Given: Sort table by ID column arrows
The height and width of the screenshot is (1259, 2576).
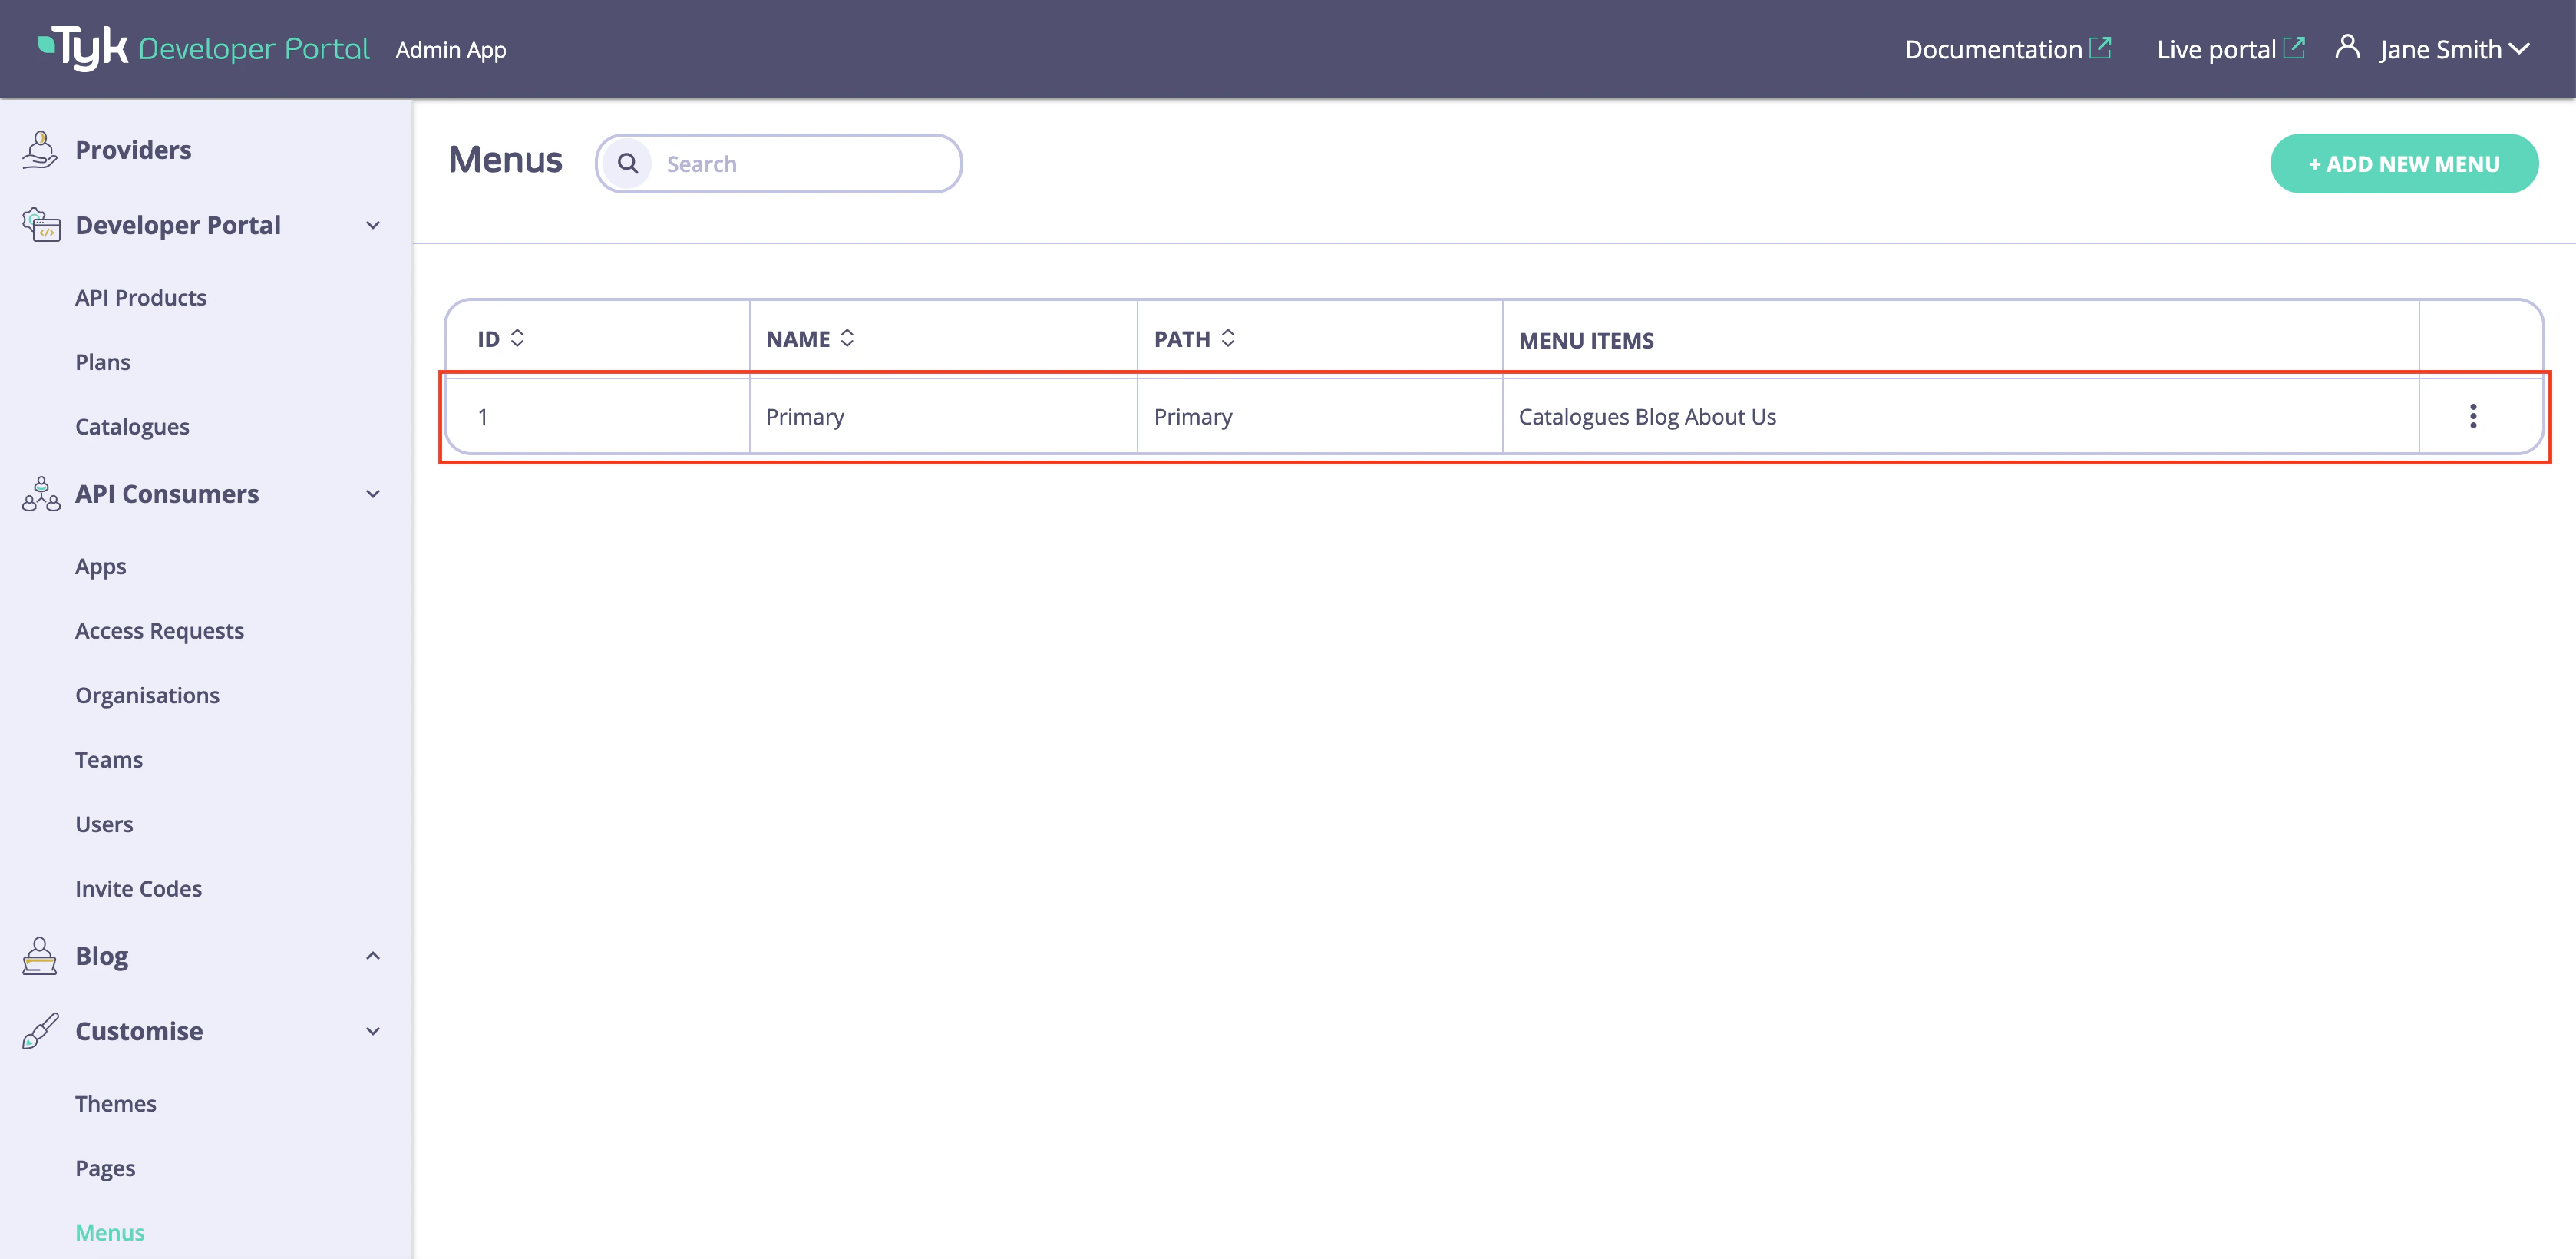Looking at the screenshot, I should point(517,338).
